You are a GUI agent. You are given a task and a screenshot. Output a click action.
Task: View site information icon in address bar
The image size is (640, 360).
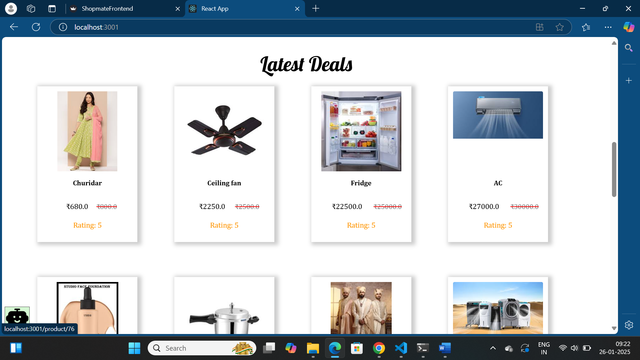[63, 27]
